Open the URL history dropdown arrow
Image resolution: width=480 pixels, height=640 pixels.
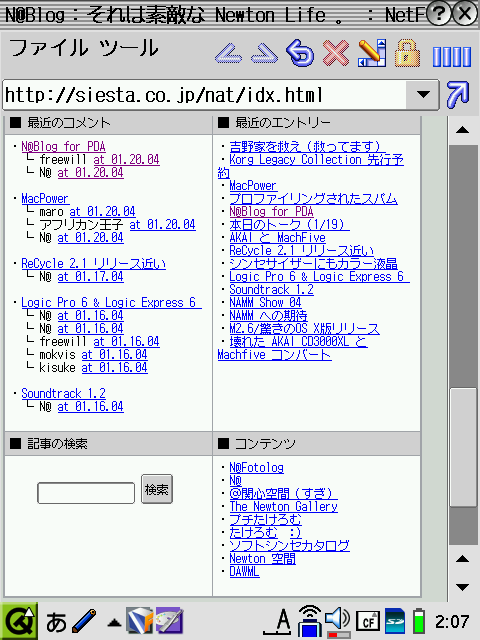pyautogui.click(x=423, y=95)
